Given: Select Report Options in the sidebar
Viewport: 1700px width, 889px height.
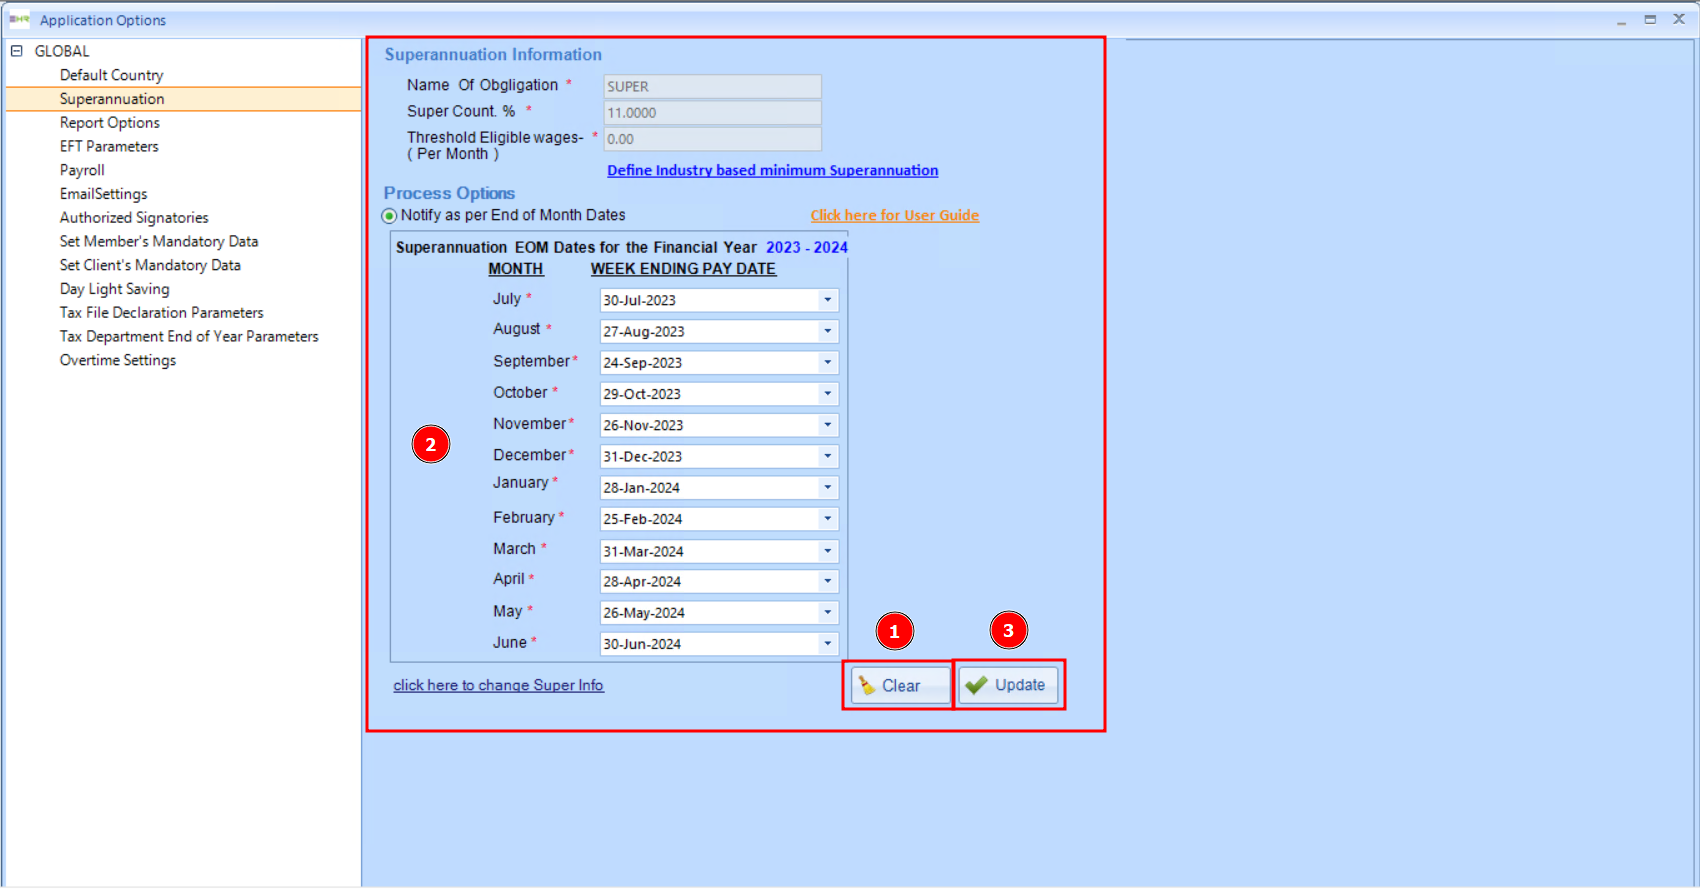Looking at the screenshot, I should click(x=110, y=123).
